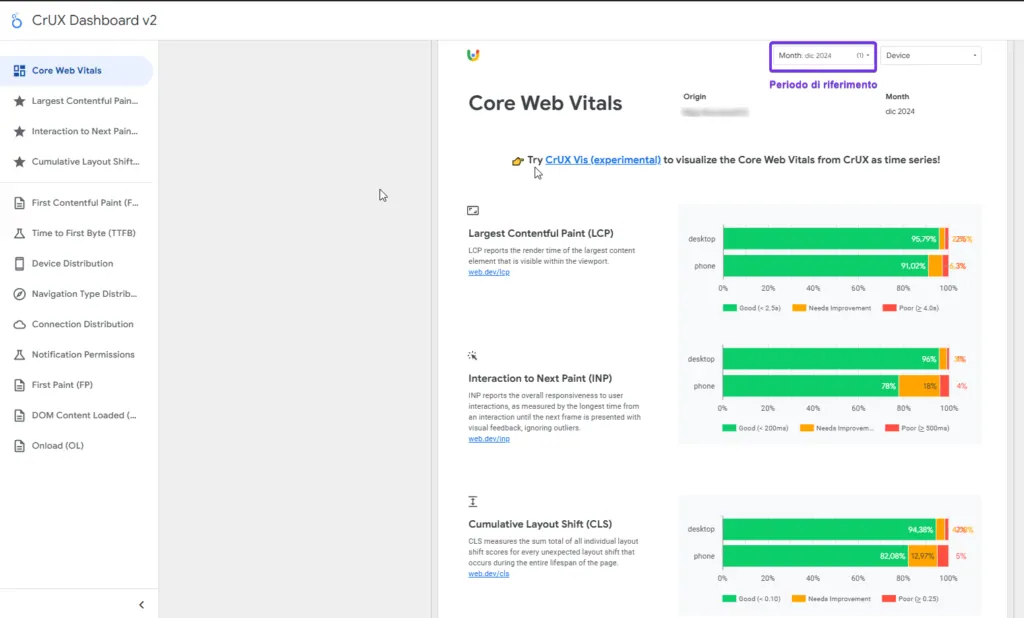Click CLS phone needs improvement 12.97% segment
The image size is (1024, 618).
point(923,556)
